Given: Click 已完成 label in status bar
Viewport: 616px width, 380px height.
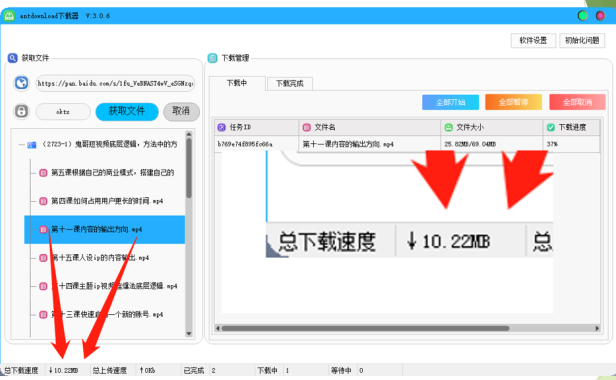Looking at the screenshot, I should click(x=194, y=371).
